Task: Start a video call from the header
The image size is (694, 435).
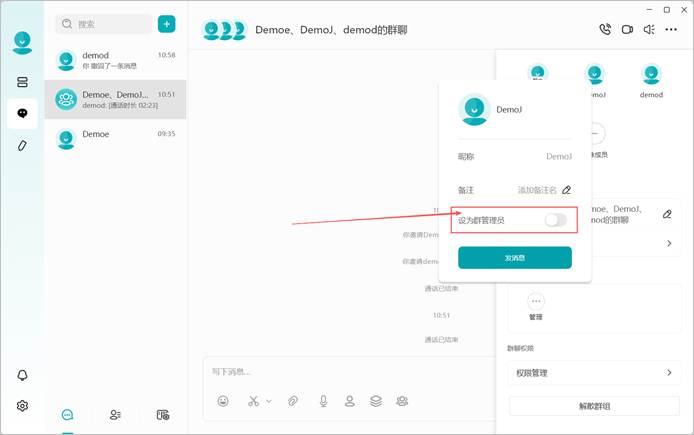Action: tap(627, 30)
